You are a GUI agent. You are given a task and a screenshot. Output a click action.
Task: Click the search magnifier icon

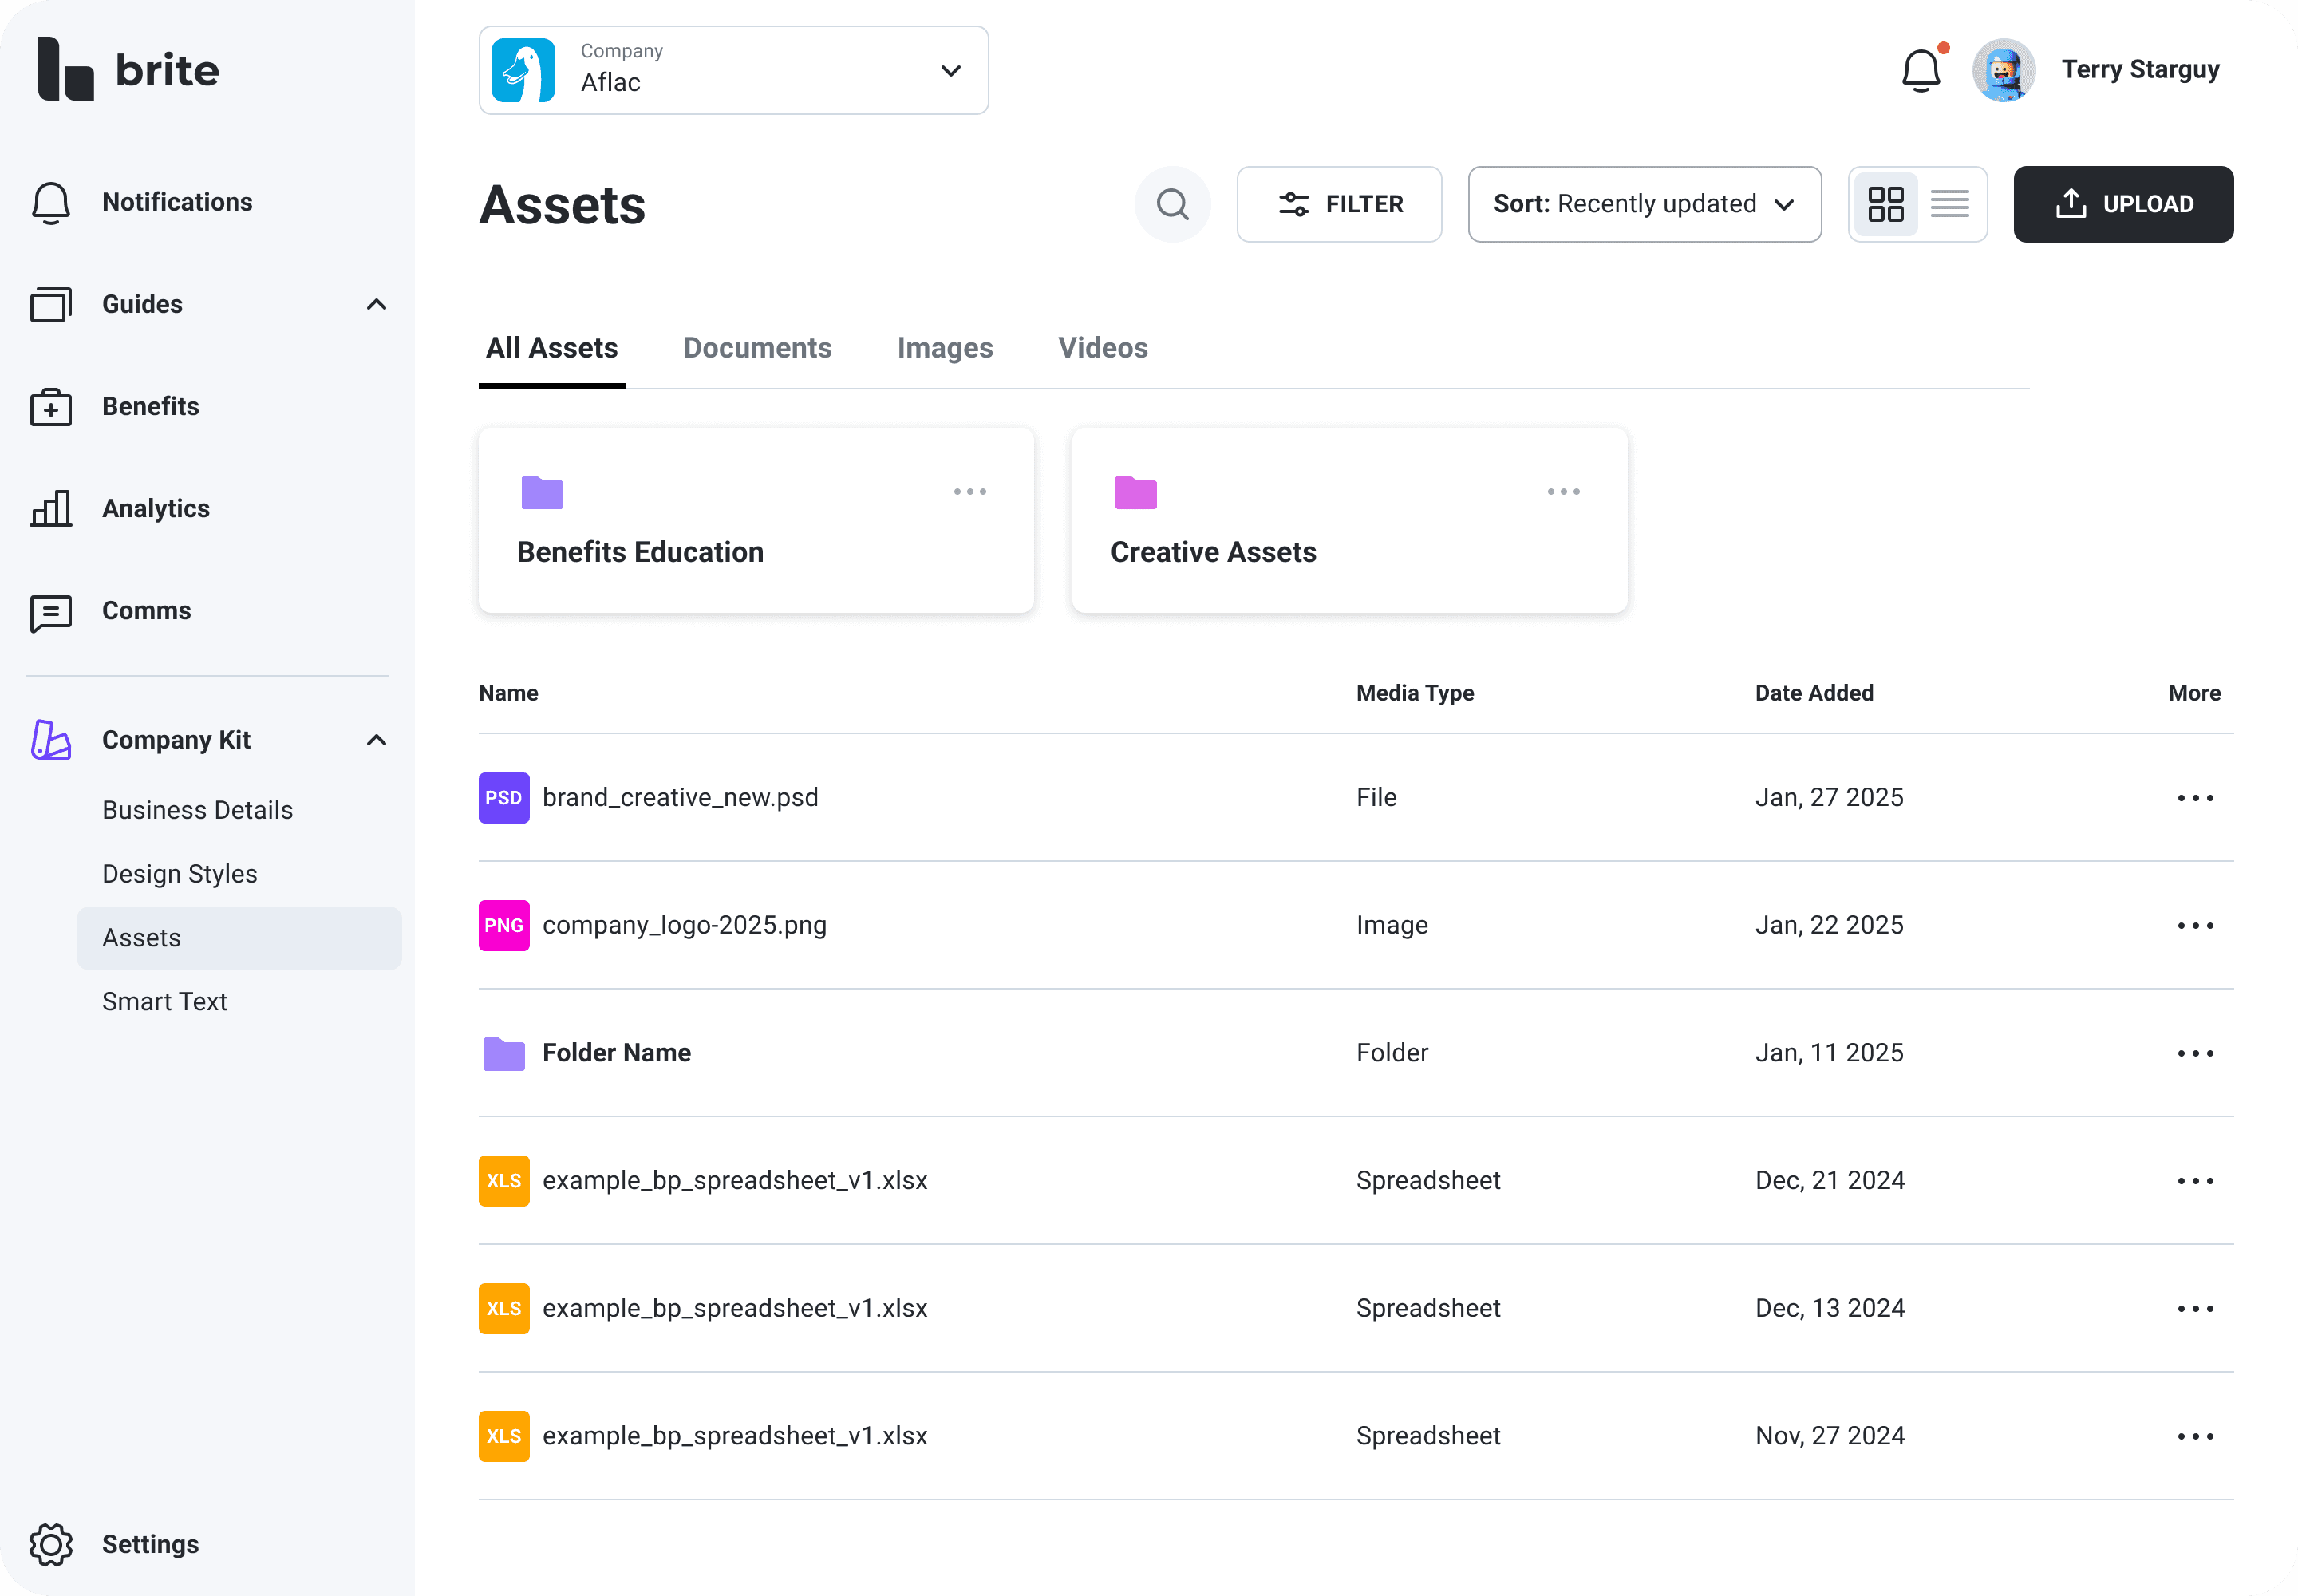(1172, 204)
